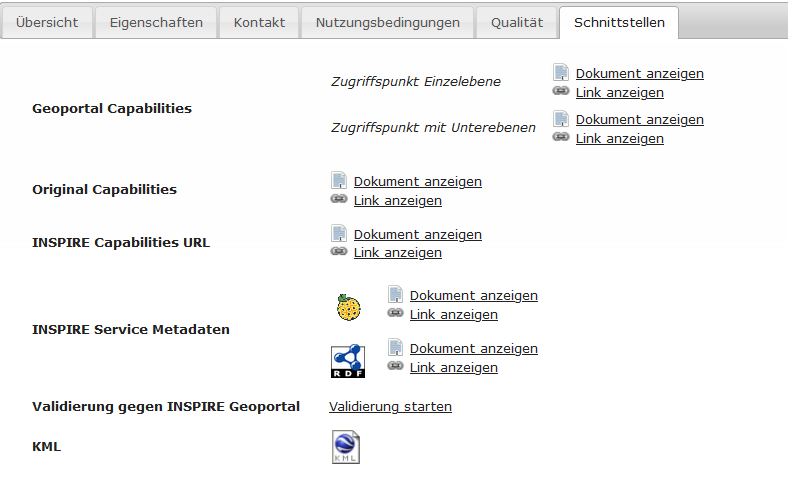This screenshot has width=788, height=480.
Task: Click document icon for Zugriffspunkt Einzelebene
Action: pos(561,72)
